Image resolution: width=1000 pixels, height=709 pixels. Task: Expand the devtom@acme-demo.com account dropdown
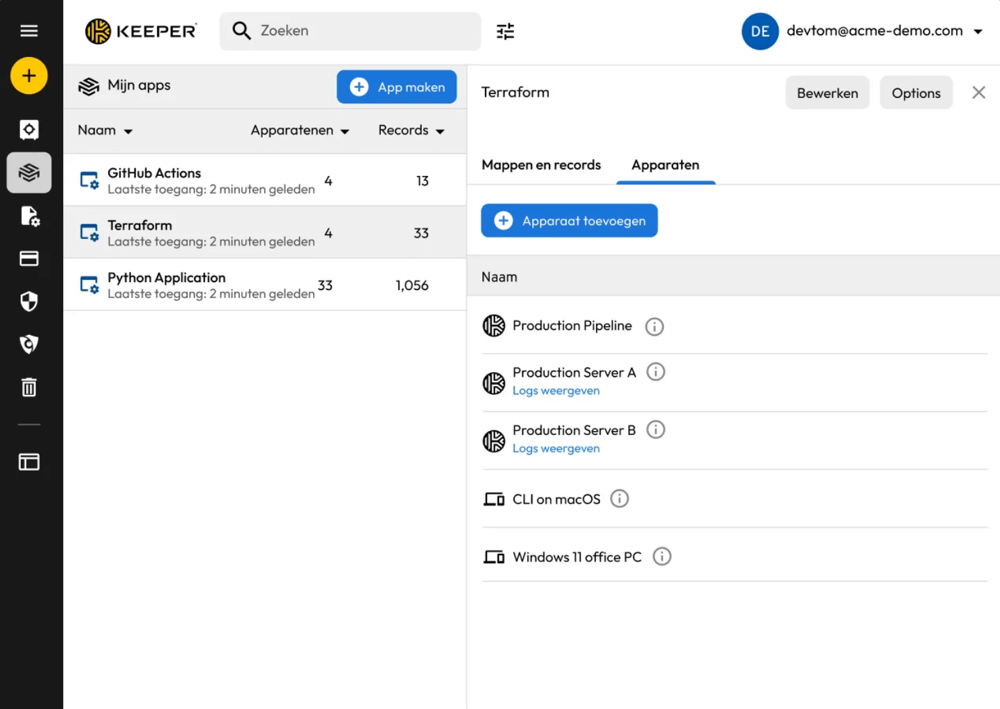977,32
